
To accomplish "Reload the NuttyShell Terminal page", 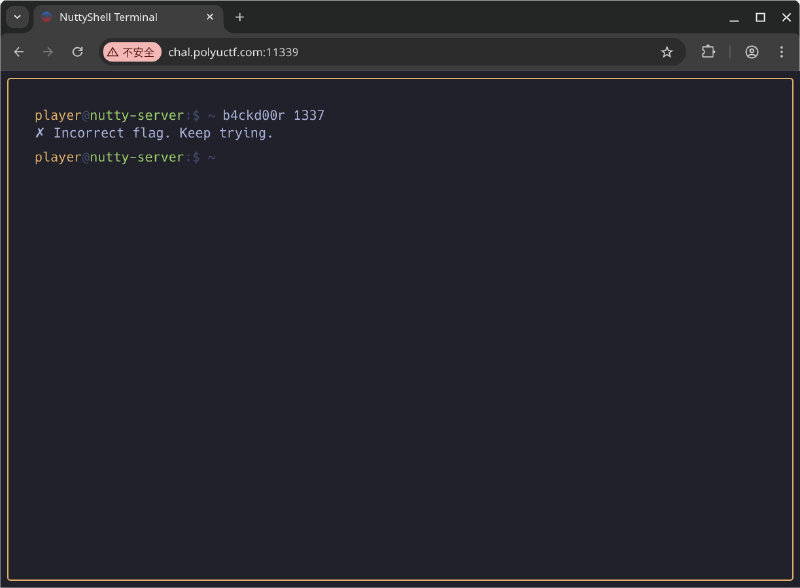I will [x=78, y=51].
